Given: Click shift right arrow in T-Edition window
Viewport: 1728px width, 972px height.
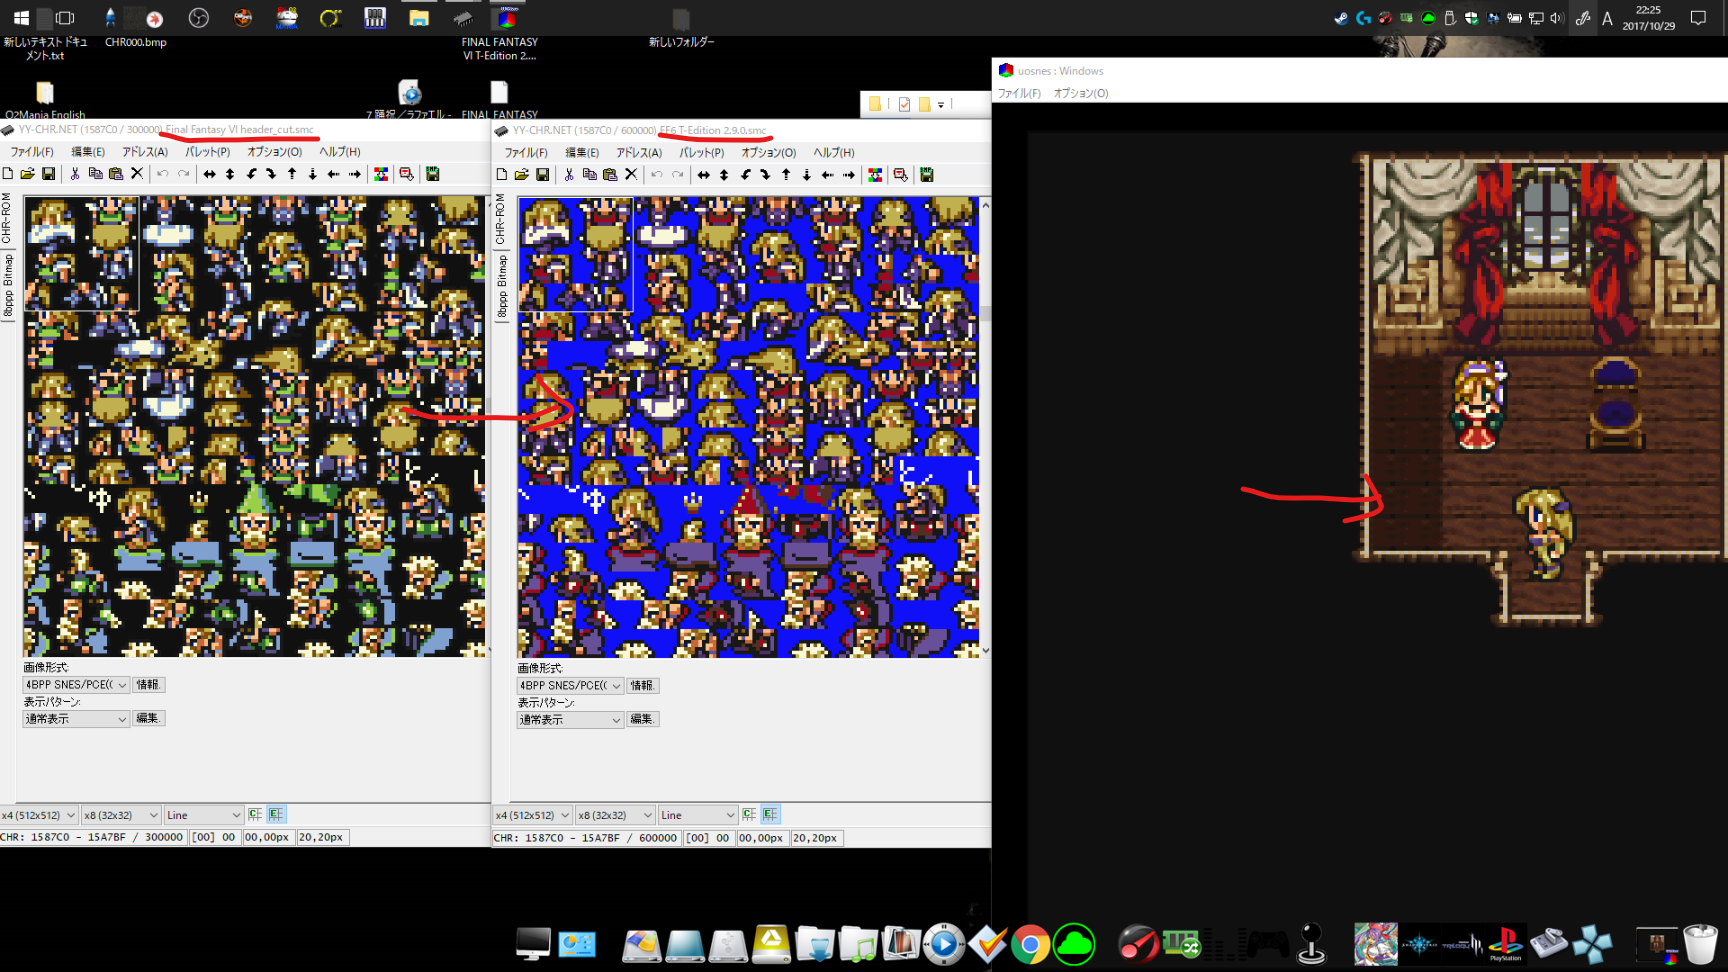Looking at the screenshot, I should (x=849, y=175).
